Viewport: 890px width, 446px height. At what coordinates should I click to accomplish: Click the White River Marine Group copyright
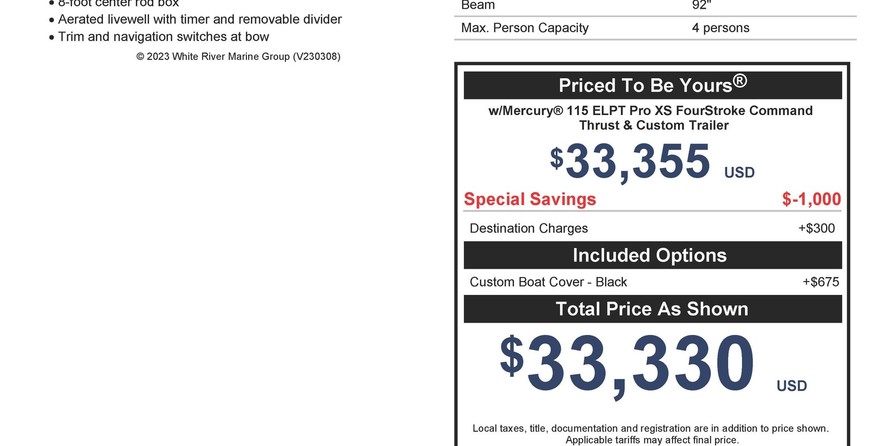238,57
